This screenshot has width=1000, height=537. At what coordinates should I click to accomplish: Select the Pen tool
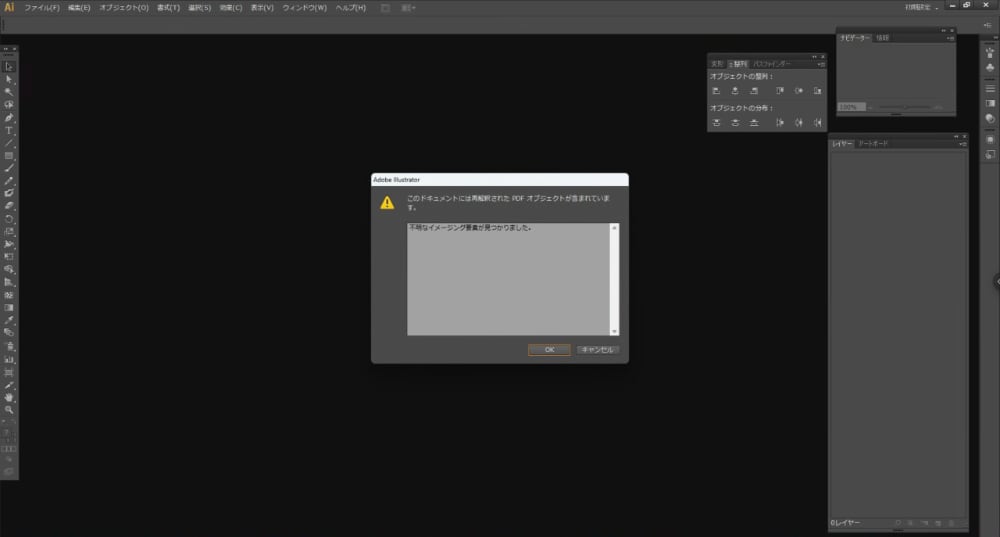(9, 117)
